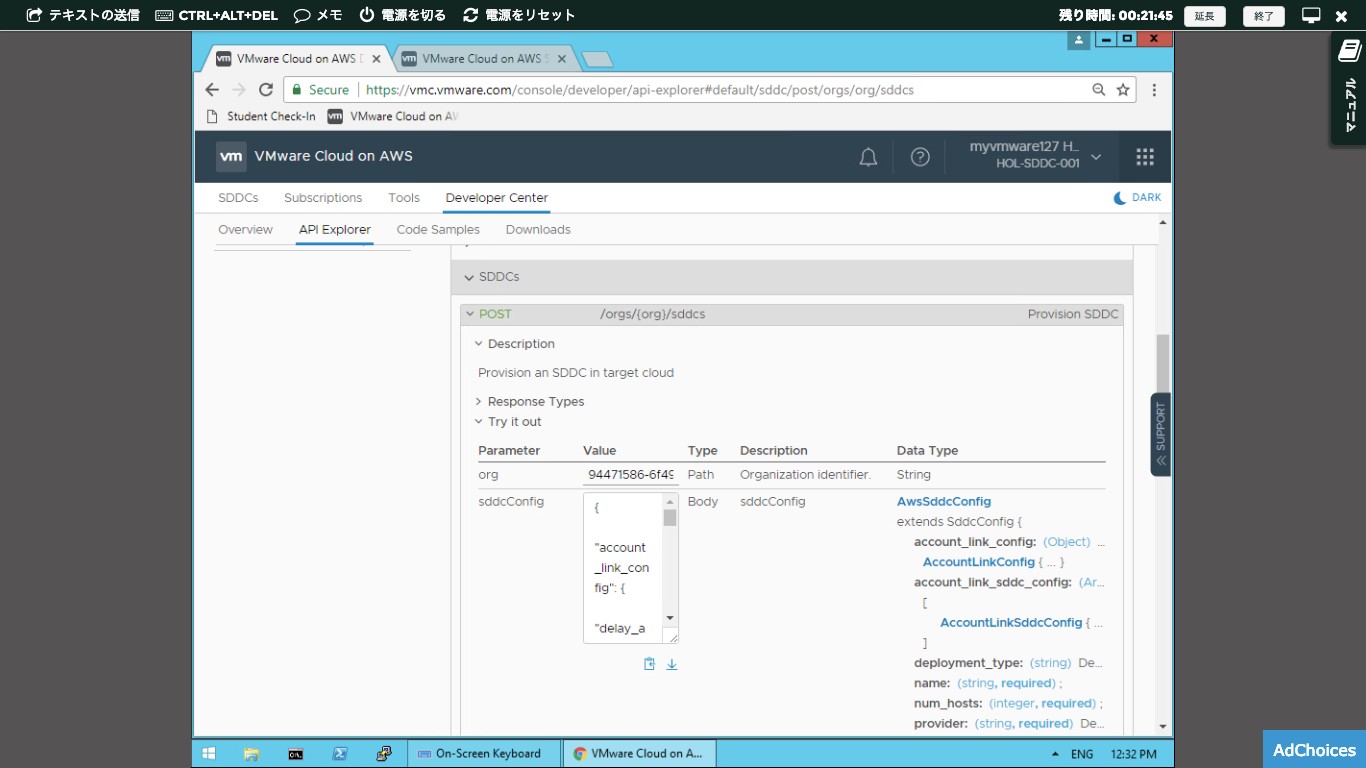The height and width of the screenshot is (768, 1366).
Task: Expand the AccountLinkSddcConfig object
Action: [x=1011, y=622]
